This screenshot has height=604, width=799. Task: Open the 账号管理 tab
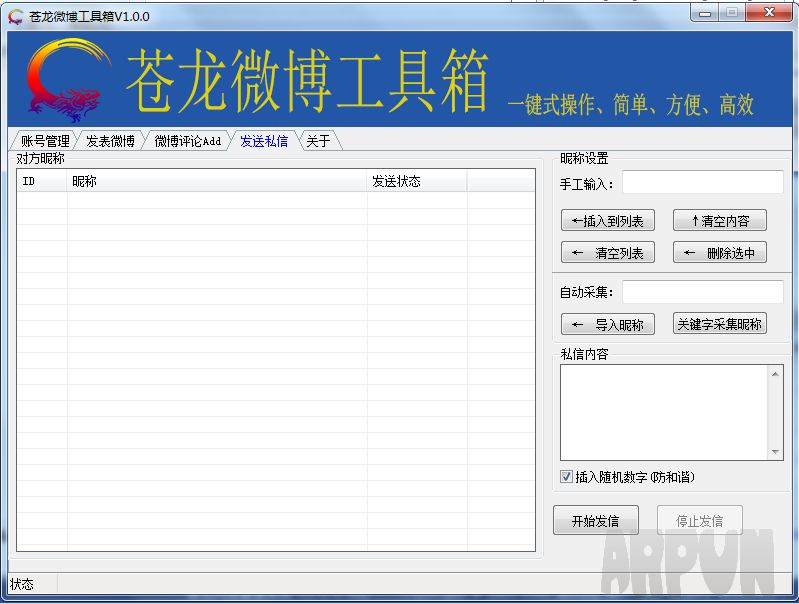45,141
